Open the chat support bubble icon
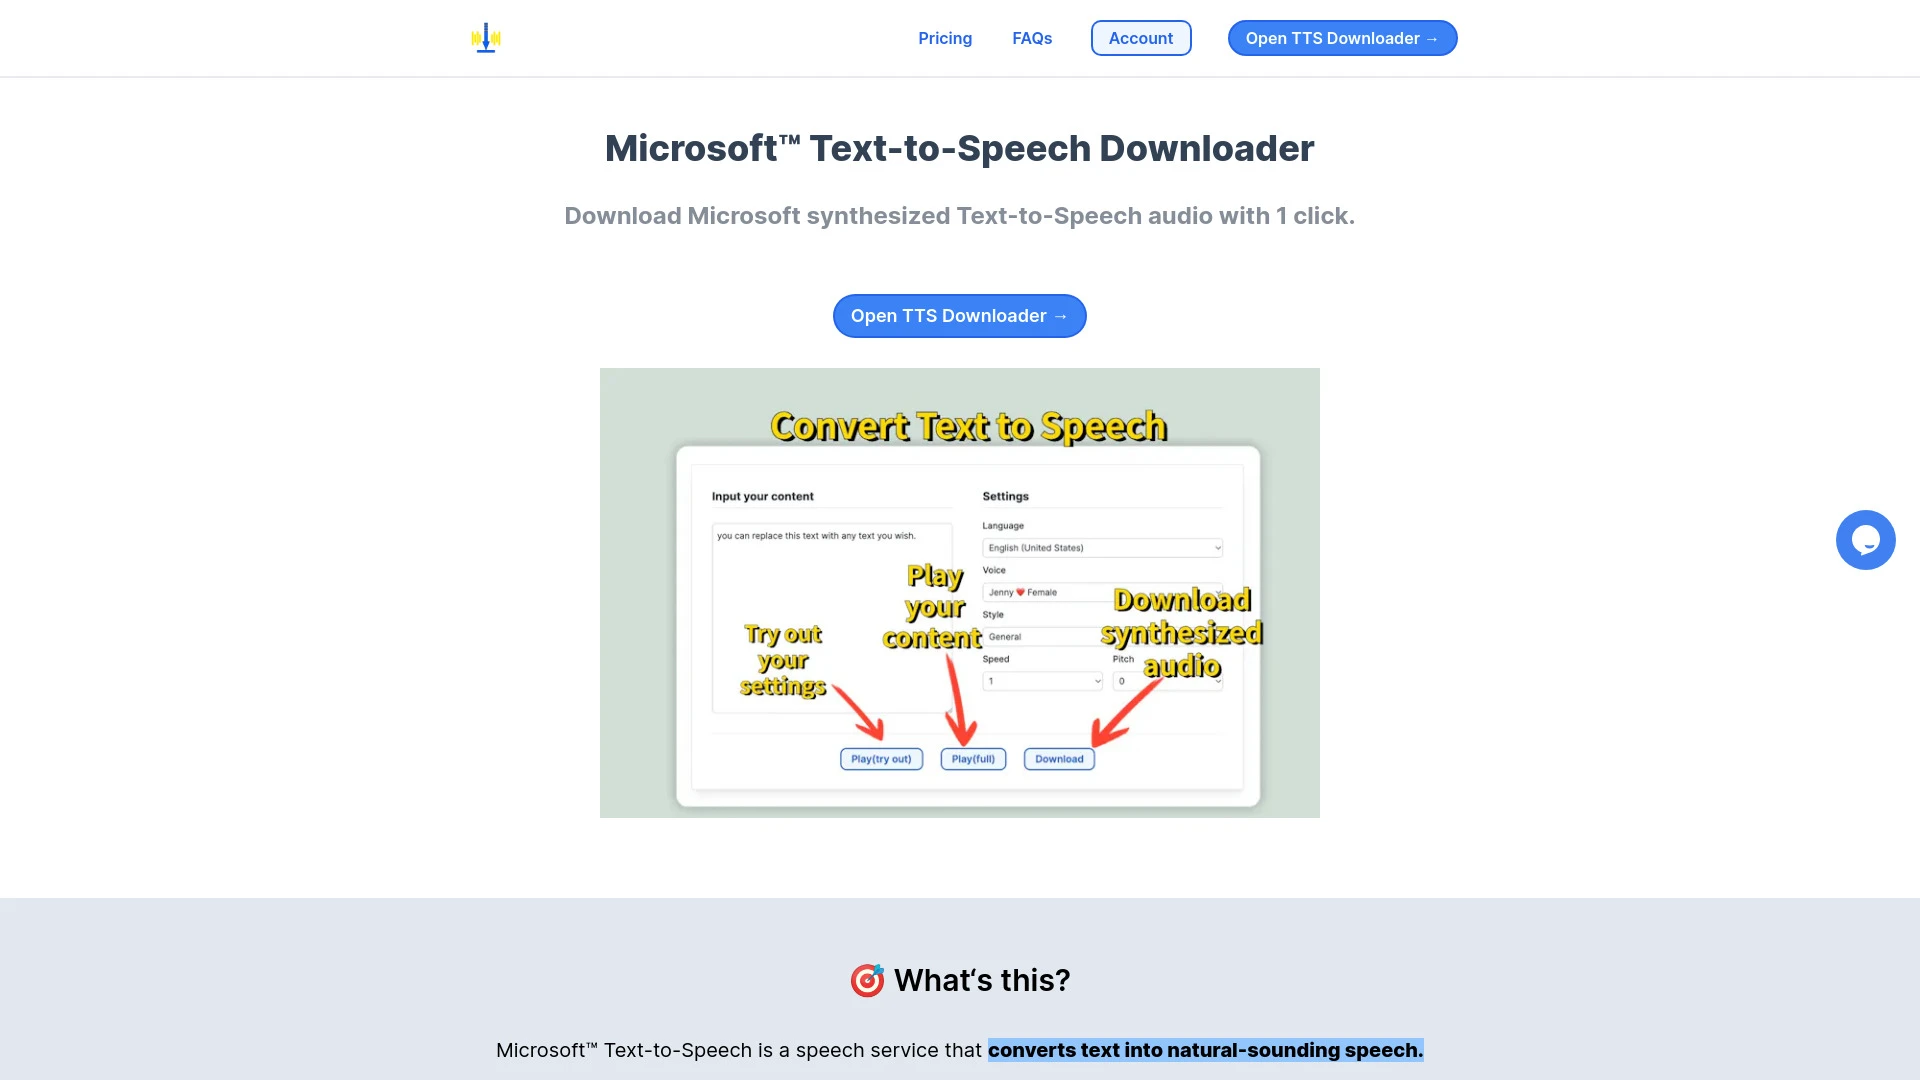This screenshot has width=1920, height=1080. point(1865,539)
